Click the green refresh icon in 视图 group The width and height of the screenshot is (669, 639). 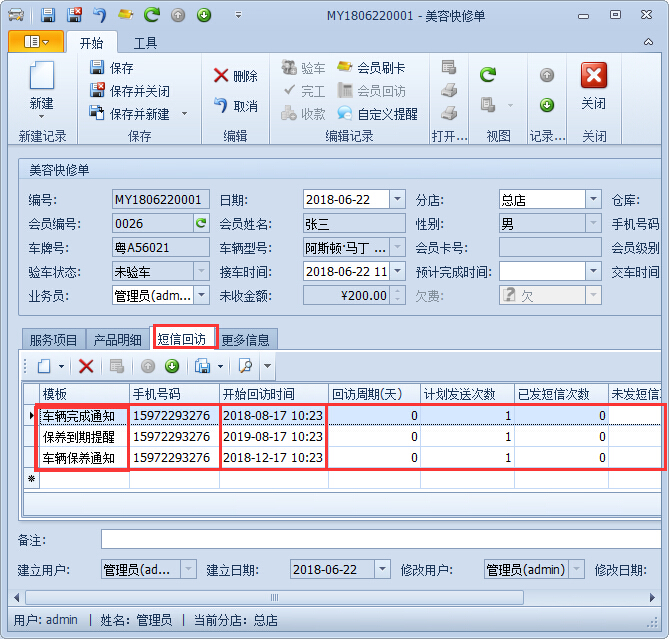click(x=488, y=75)
